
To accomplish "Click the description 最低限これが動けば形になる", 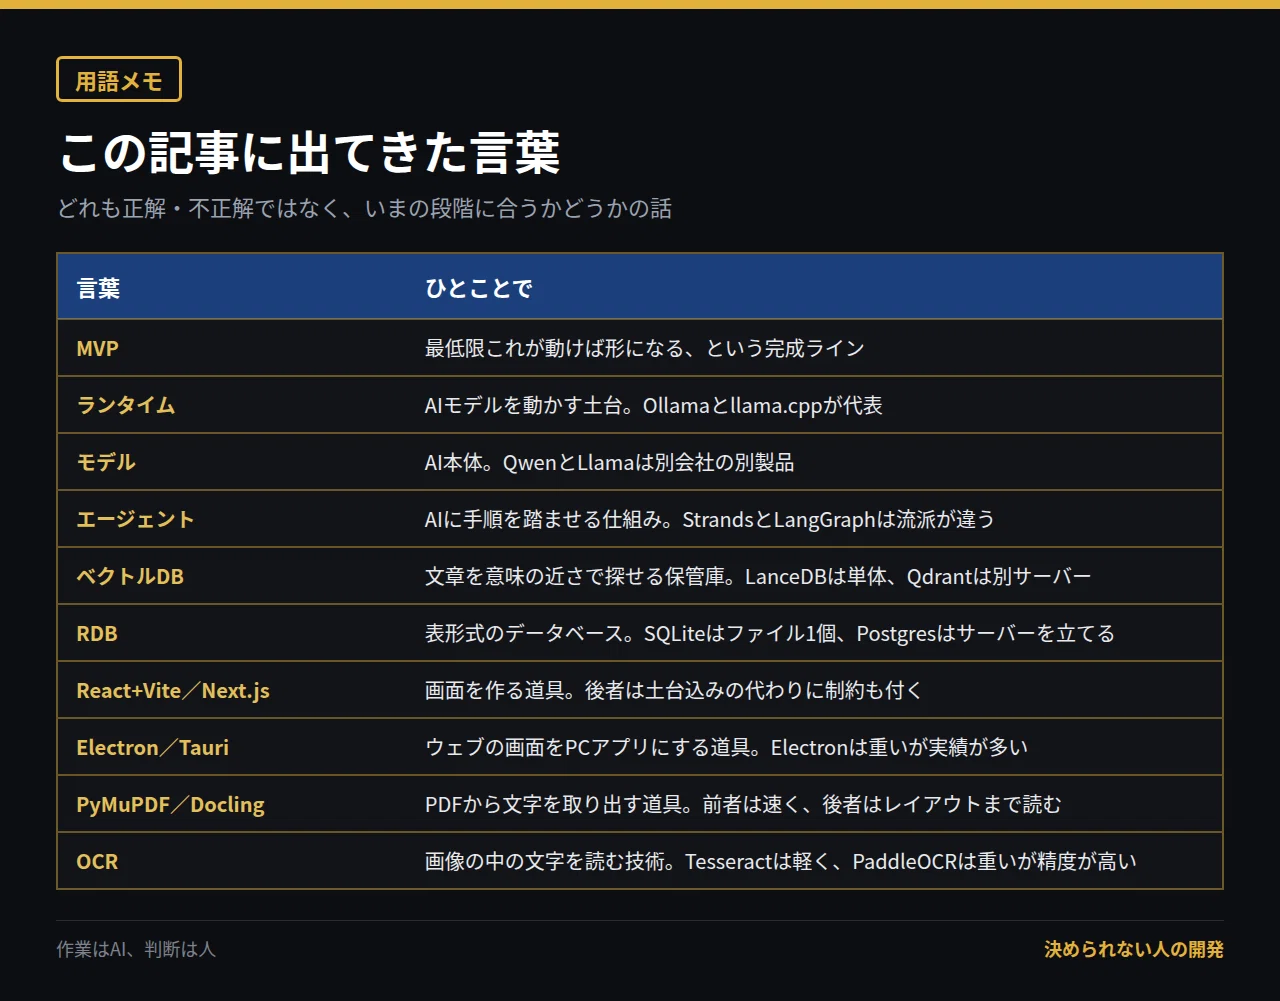I will click(645, 348).
